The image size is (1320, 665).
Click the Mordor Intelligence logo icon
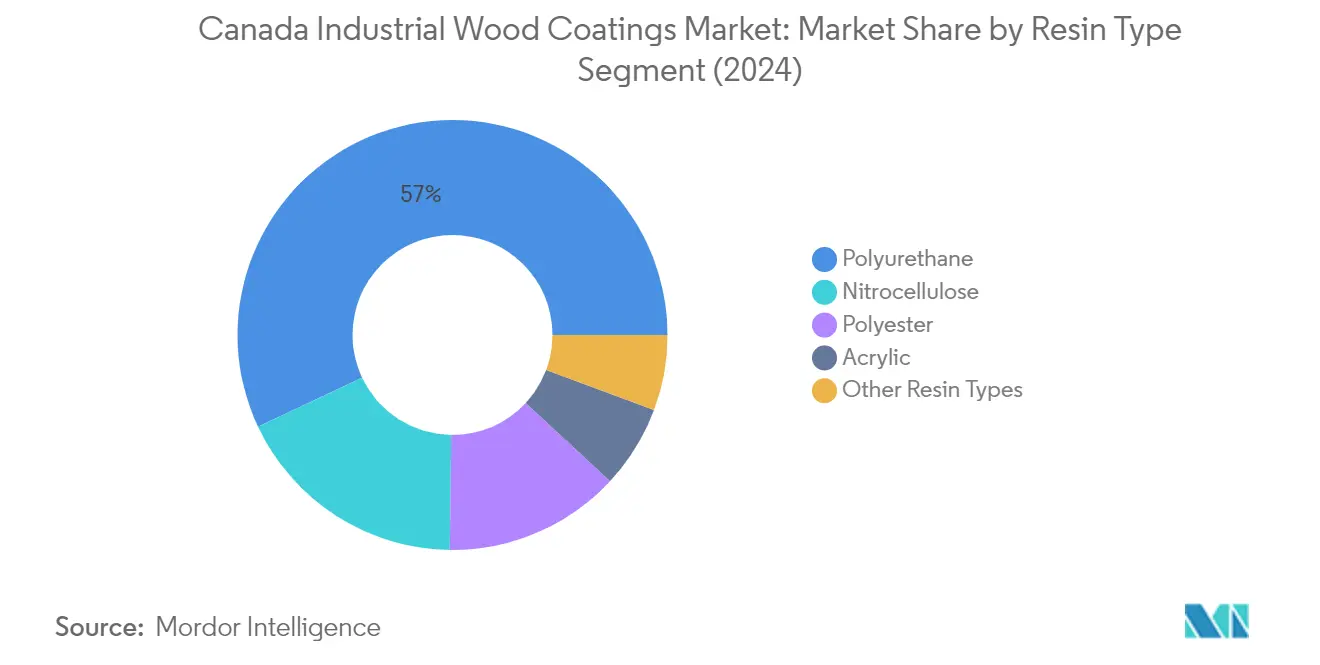[1217, 620]
